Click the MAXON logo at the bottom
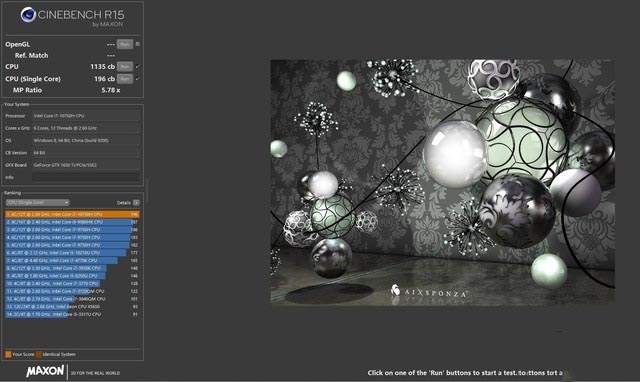 click(45, 371)
